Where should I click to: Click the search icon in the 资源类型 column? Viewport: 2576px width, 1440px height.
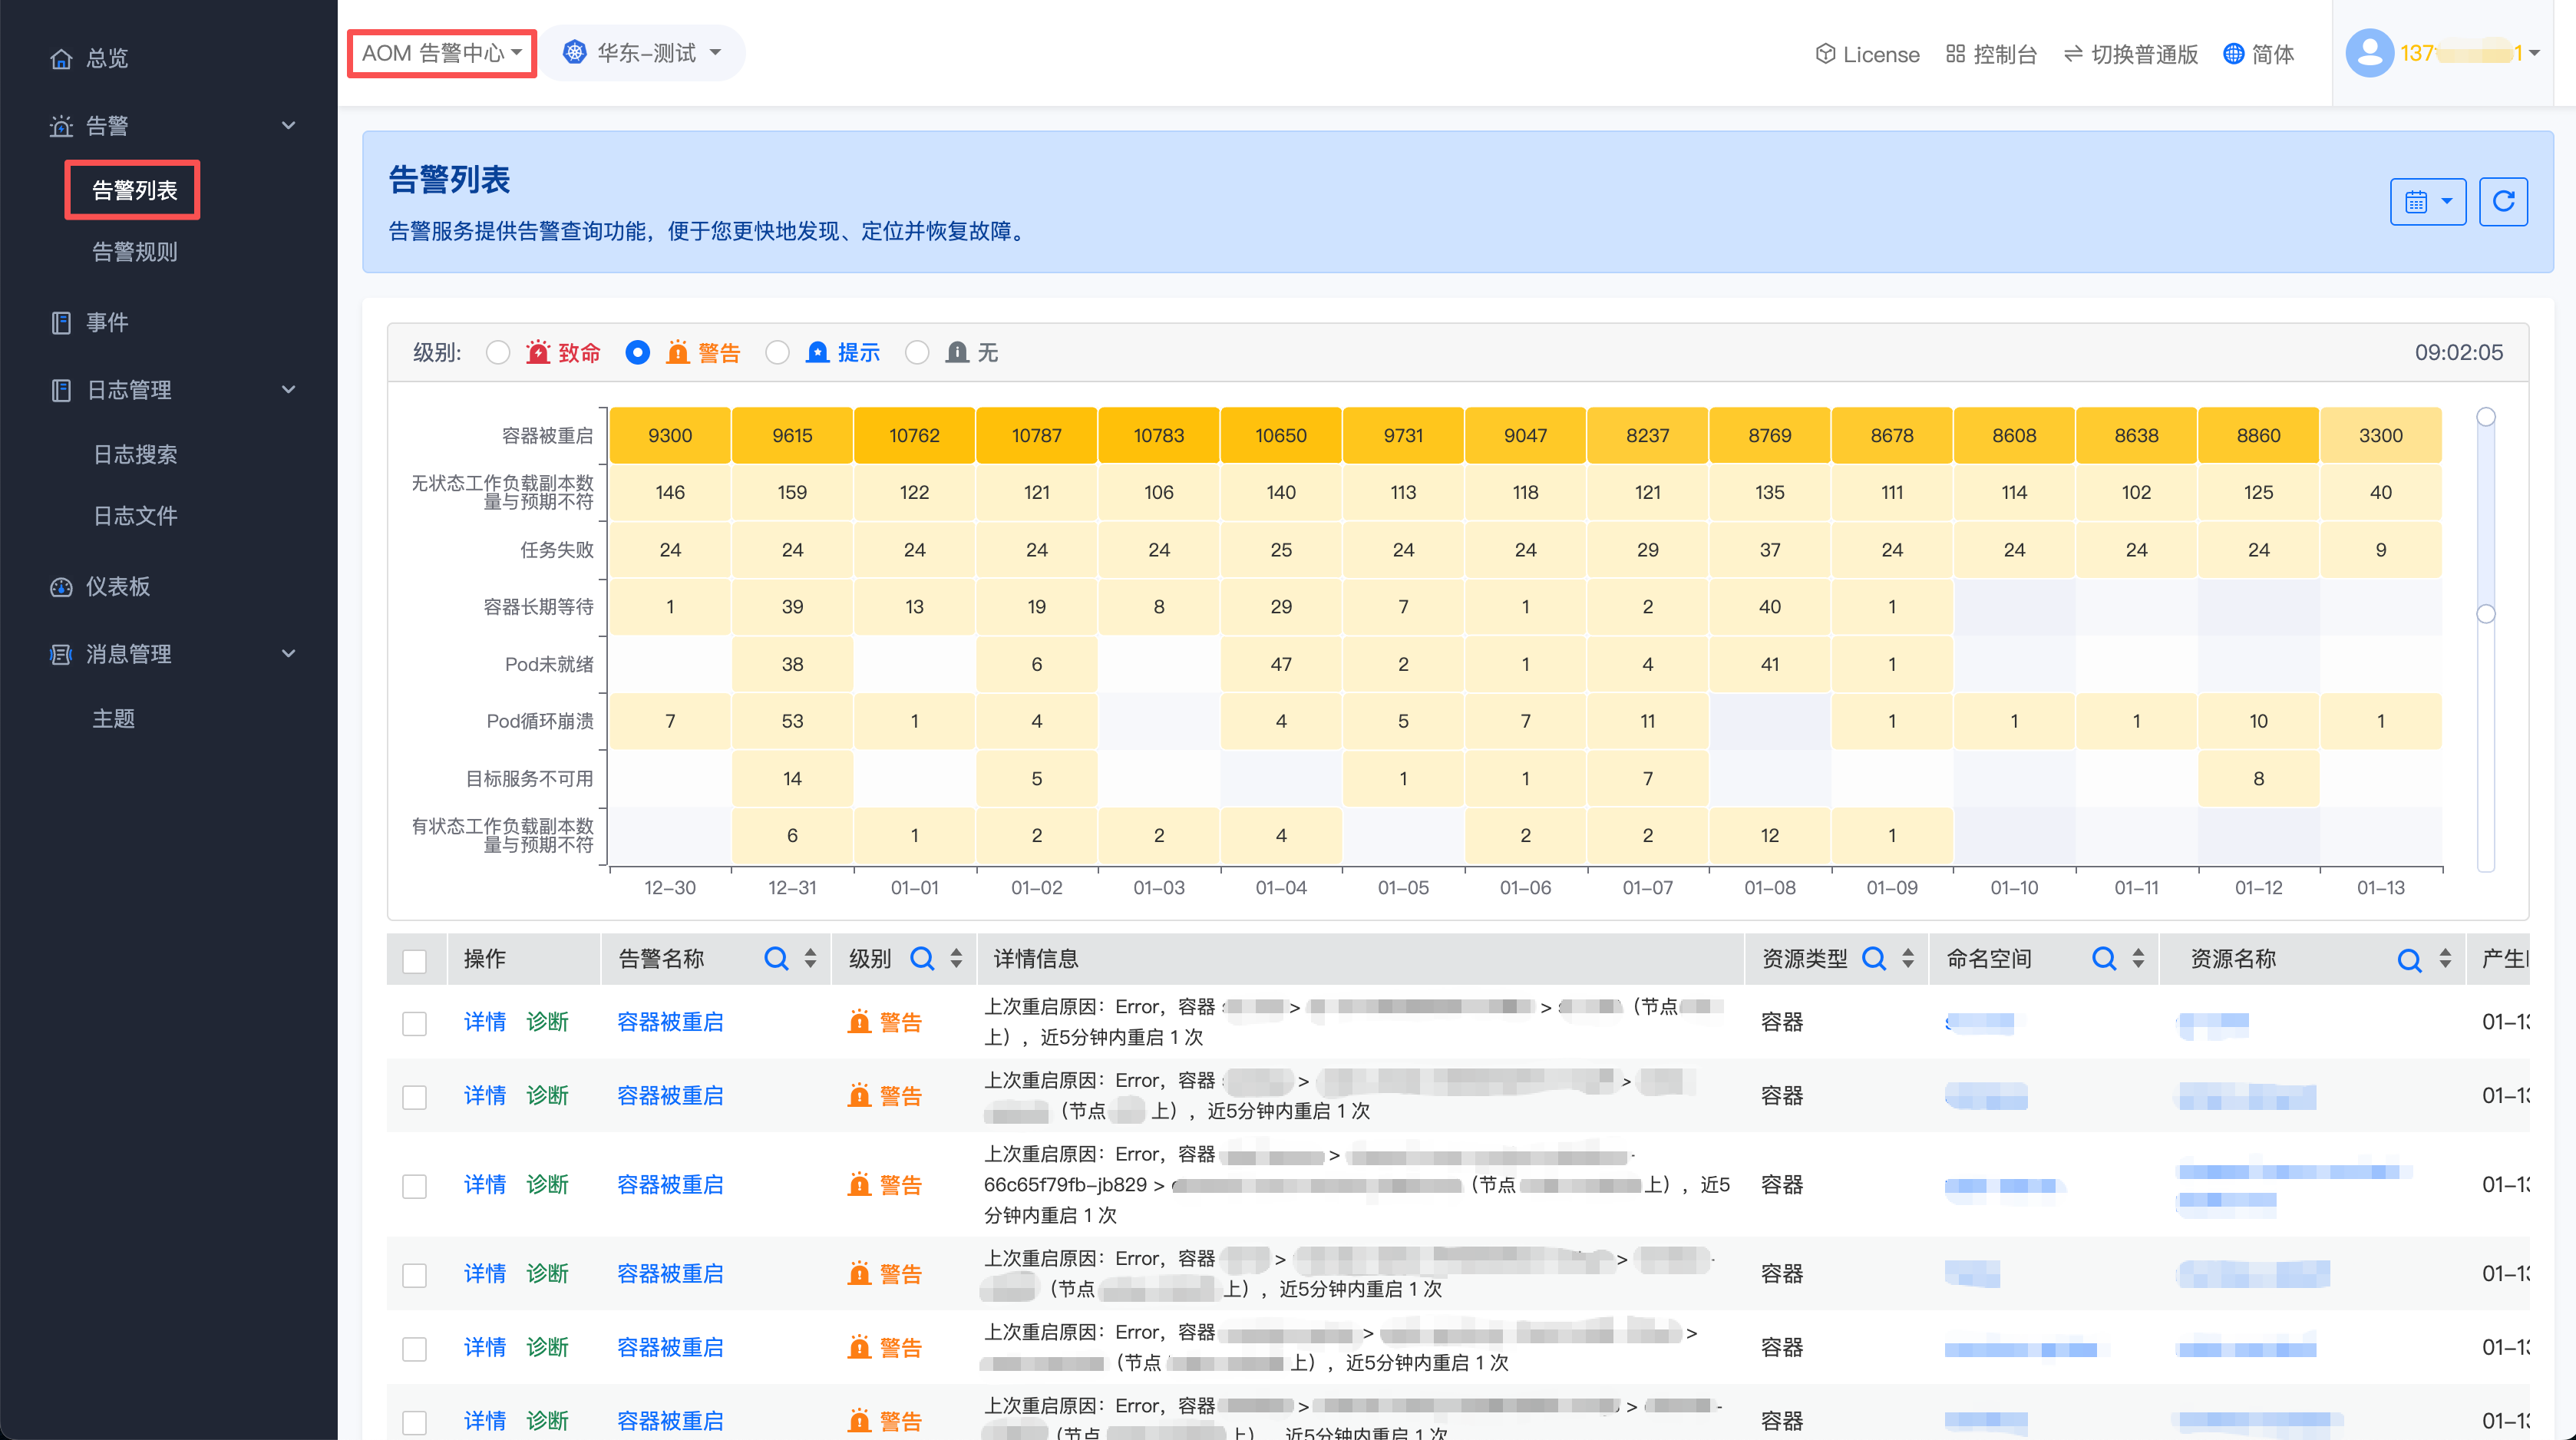tap(1873, 958)
